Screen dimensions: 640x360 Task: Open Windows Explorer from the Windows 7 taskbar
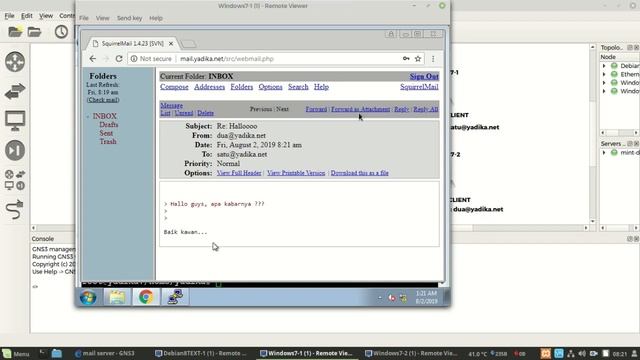coord(117,297)
